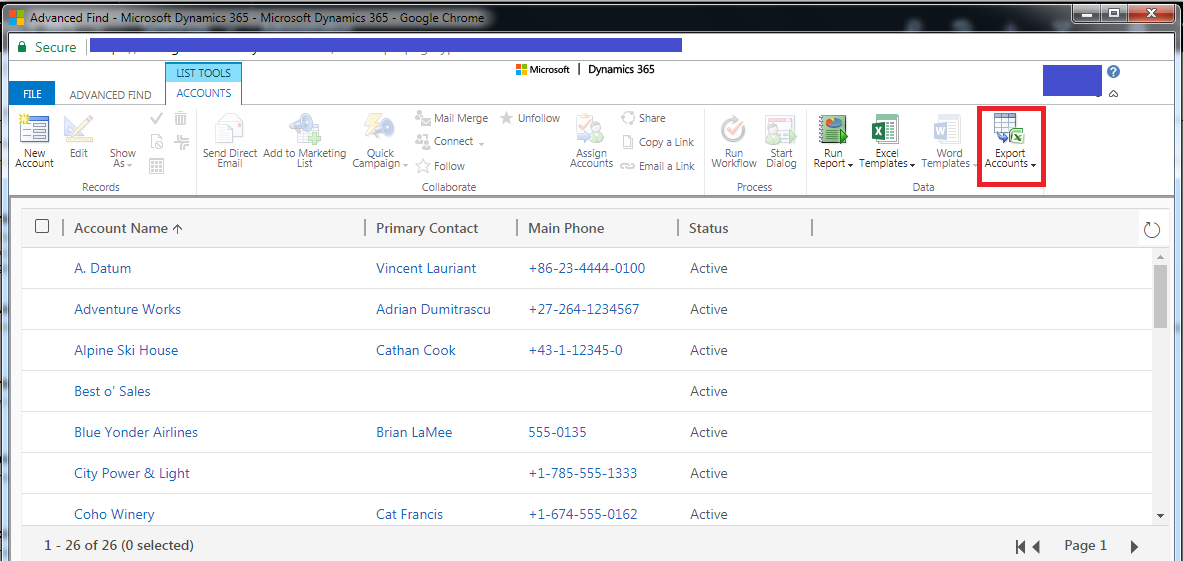The width and height of the screenshot is (1183, 561).
Task: Click Add to Marketing List
Action: coord(304,142)
